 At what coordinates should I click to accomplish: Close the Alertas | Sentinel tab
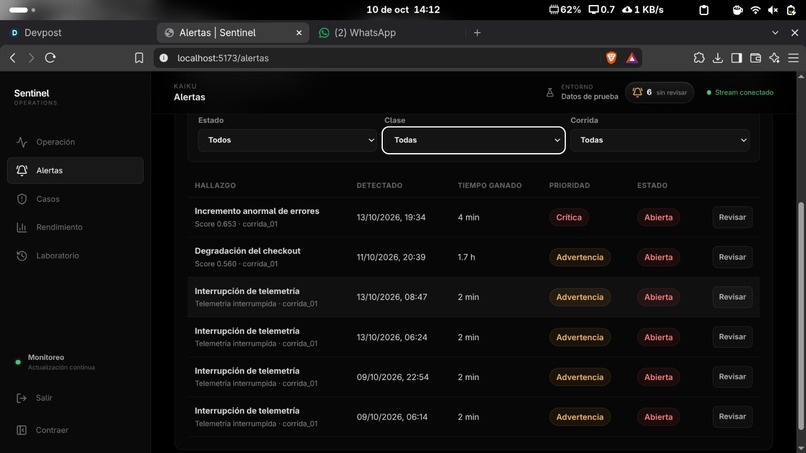(299, 32)
